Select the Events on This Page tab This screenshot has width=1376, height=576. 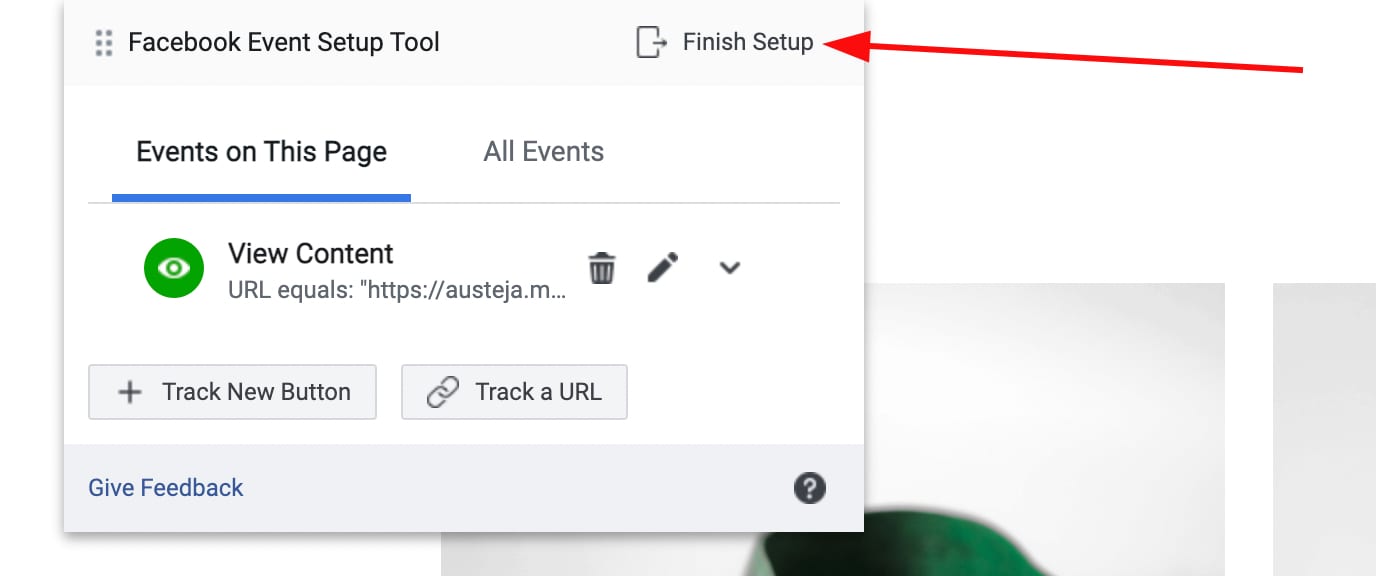point(261,151)
